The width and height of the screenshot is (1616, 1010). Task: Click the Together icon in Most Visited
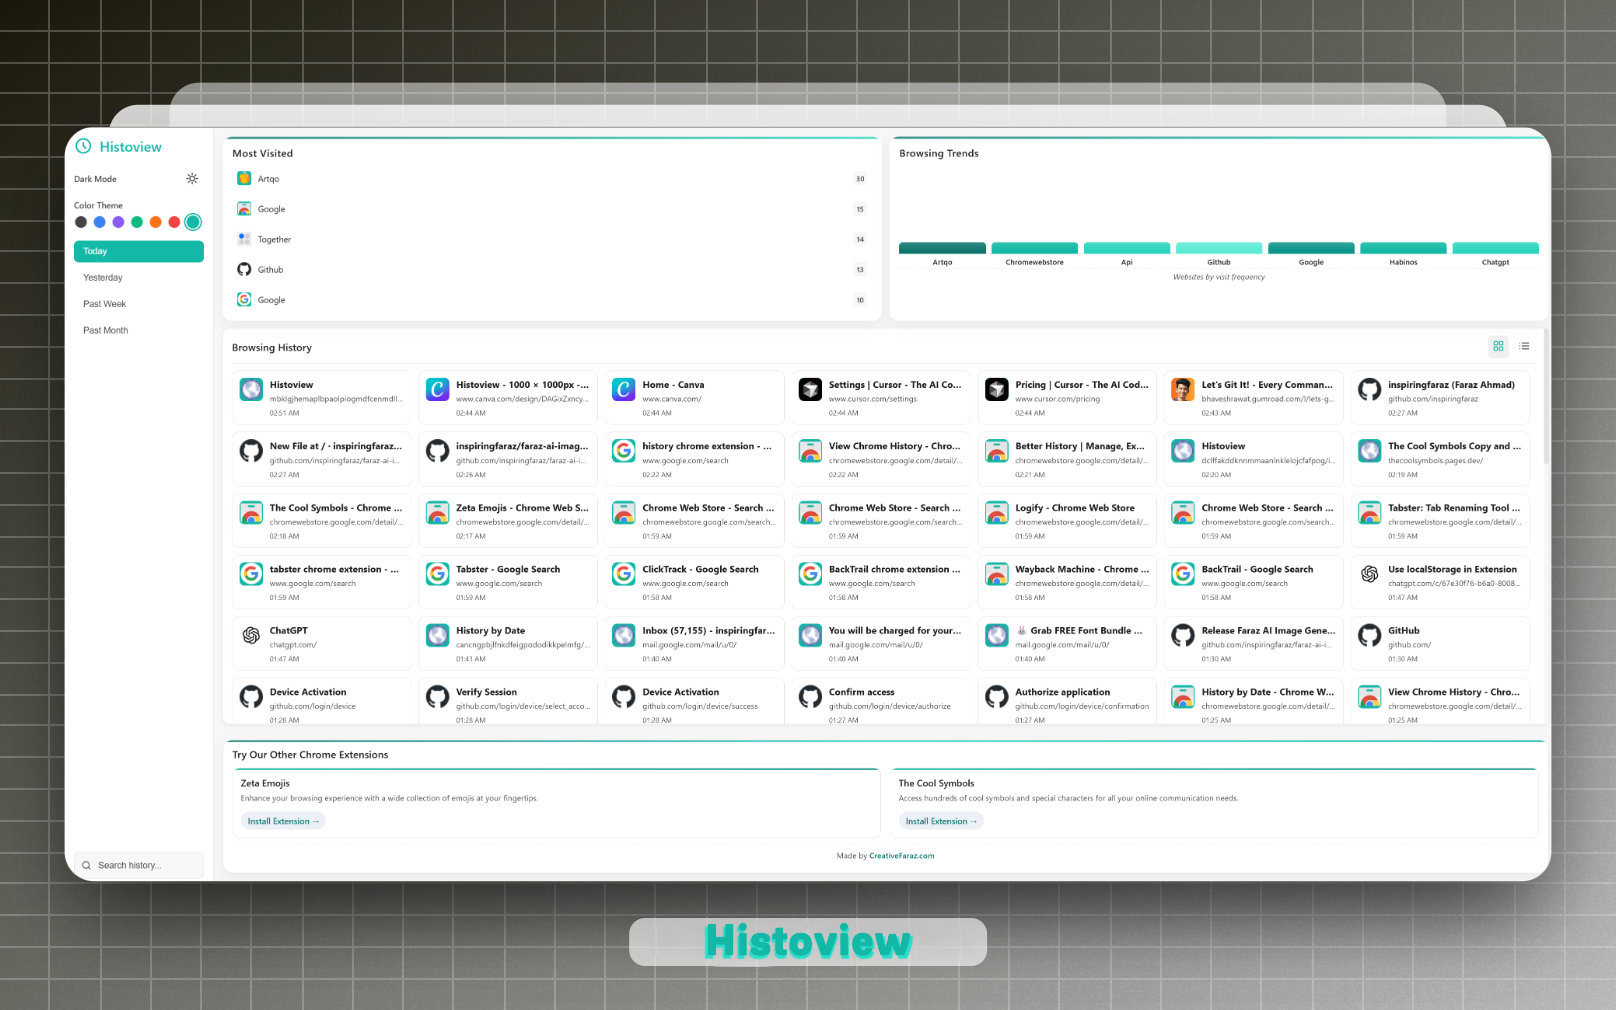(244, 239)
